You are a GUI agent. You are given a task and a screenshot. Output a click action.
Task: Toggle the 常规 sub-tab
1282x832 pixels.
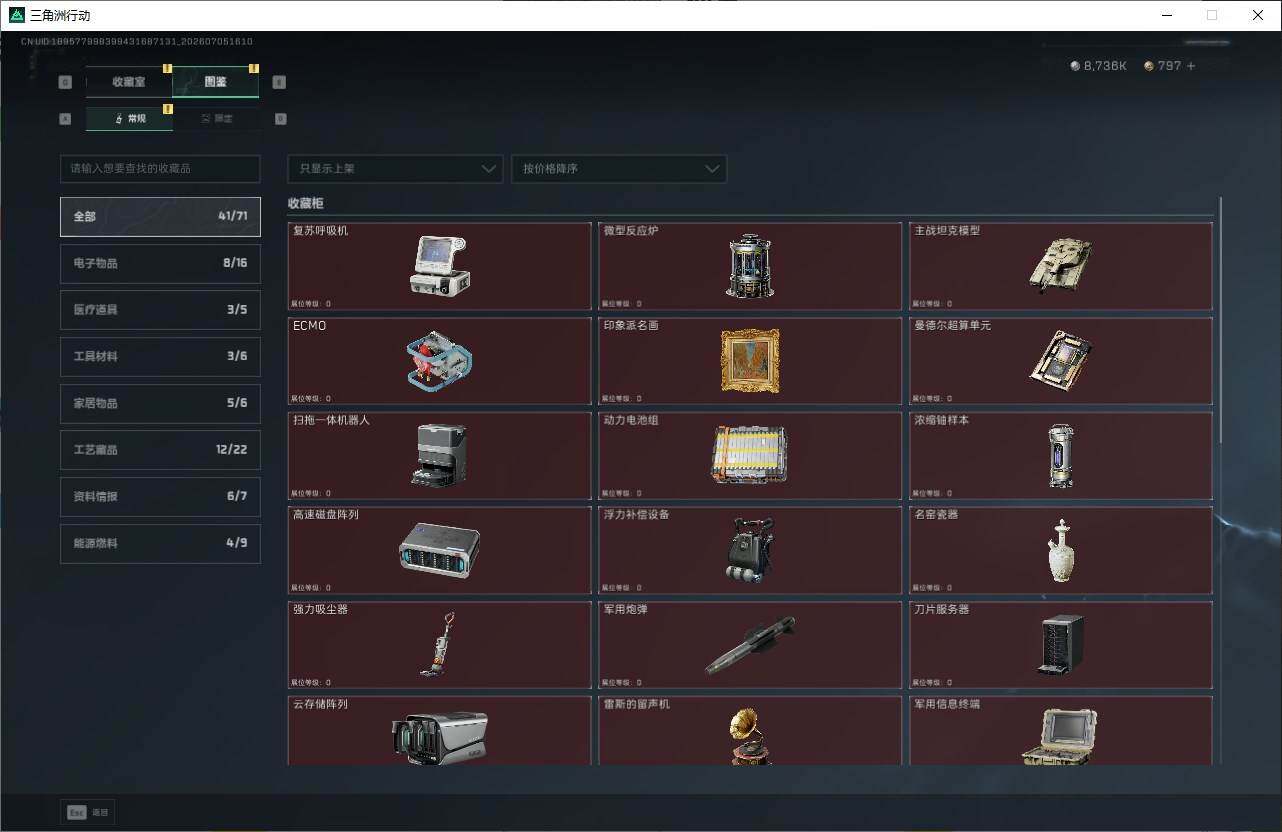click(x=129, y=118)
